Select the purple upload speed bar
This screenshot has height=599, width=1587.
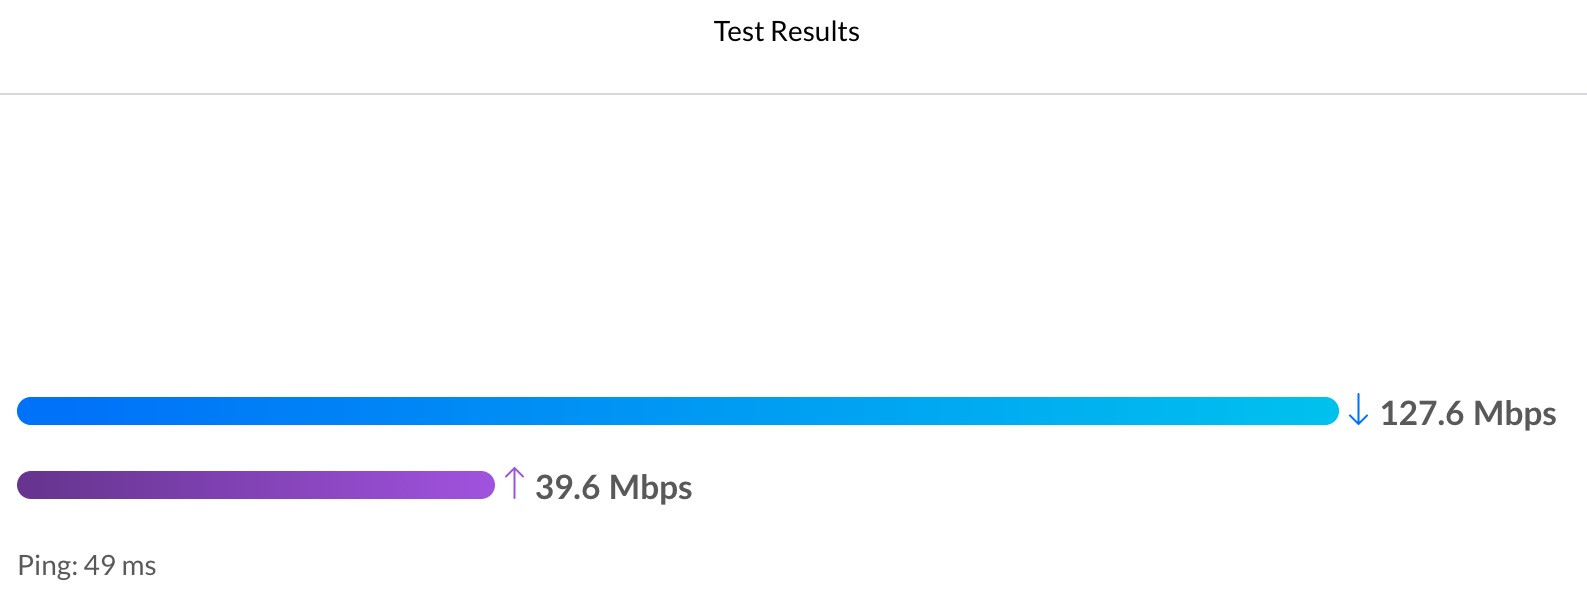(x=256, y=485)
